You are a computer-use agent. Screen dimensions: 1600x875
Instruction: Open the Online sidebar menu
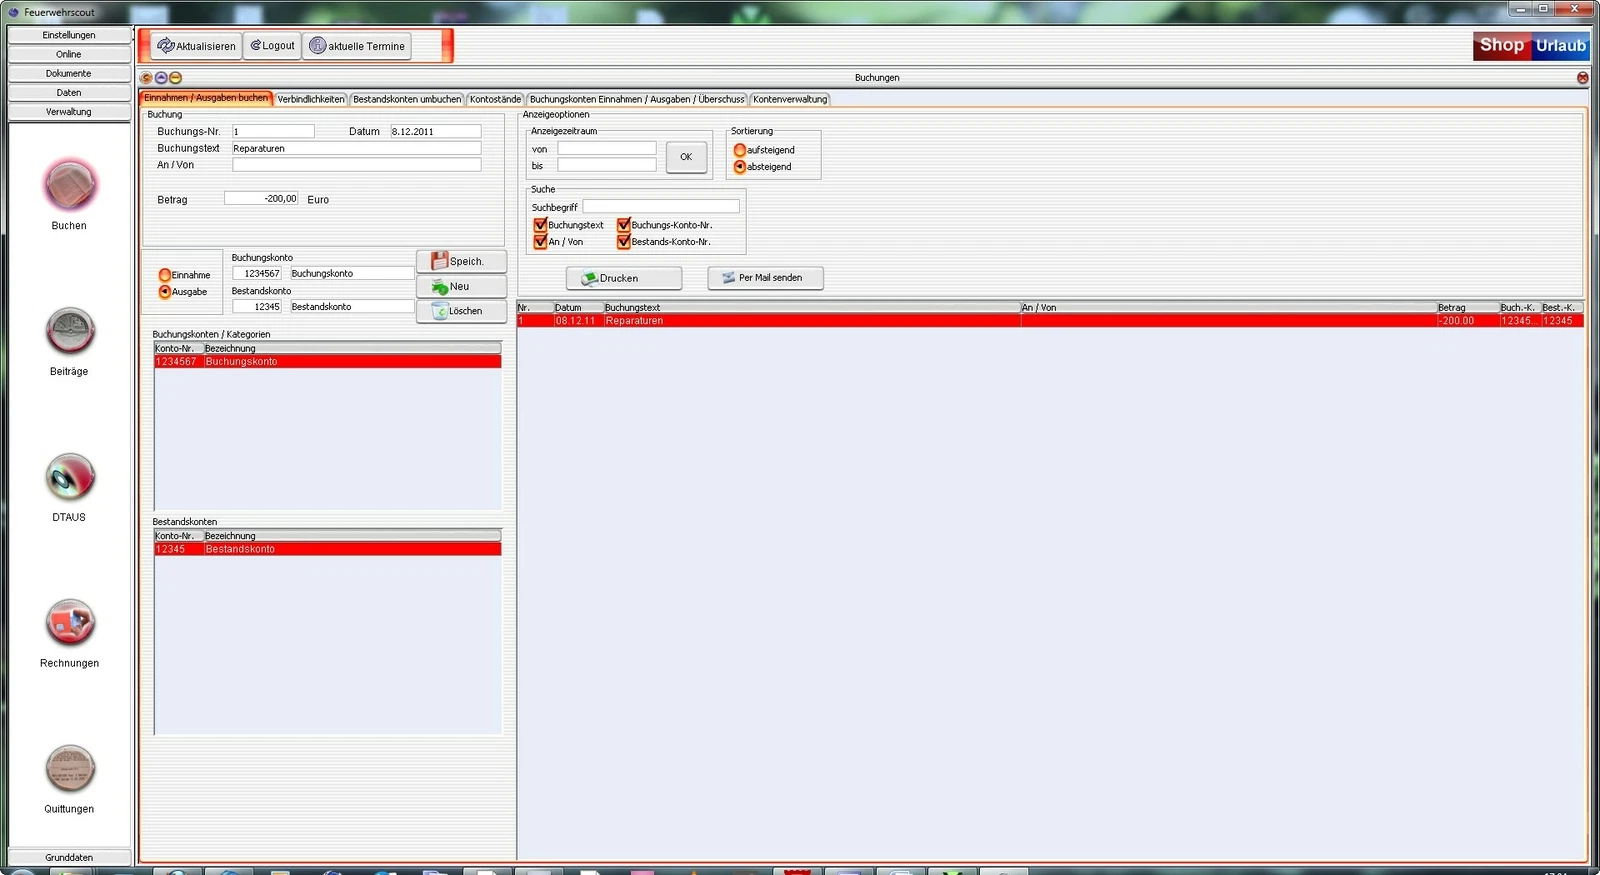tap(69, 54)
